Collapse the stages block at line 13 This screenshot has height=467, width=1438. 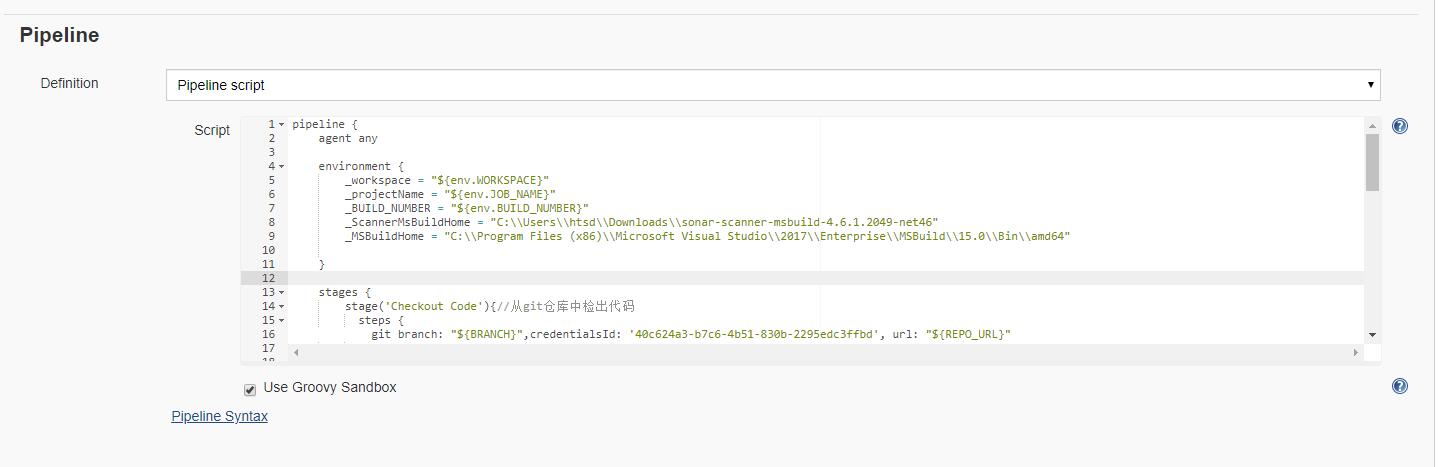282,293
